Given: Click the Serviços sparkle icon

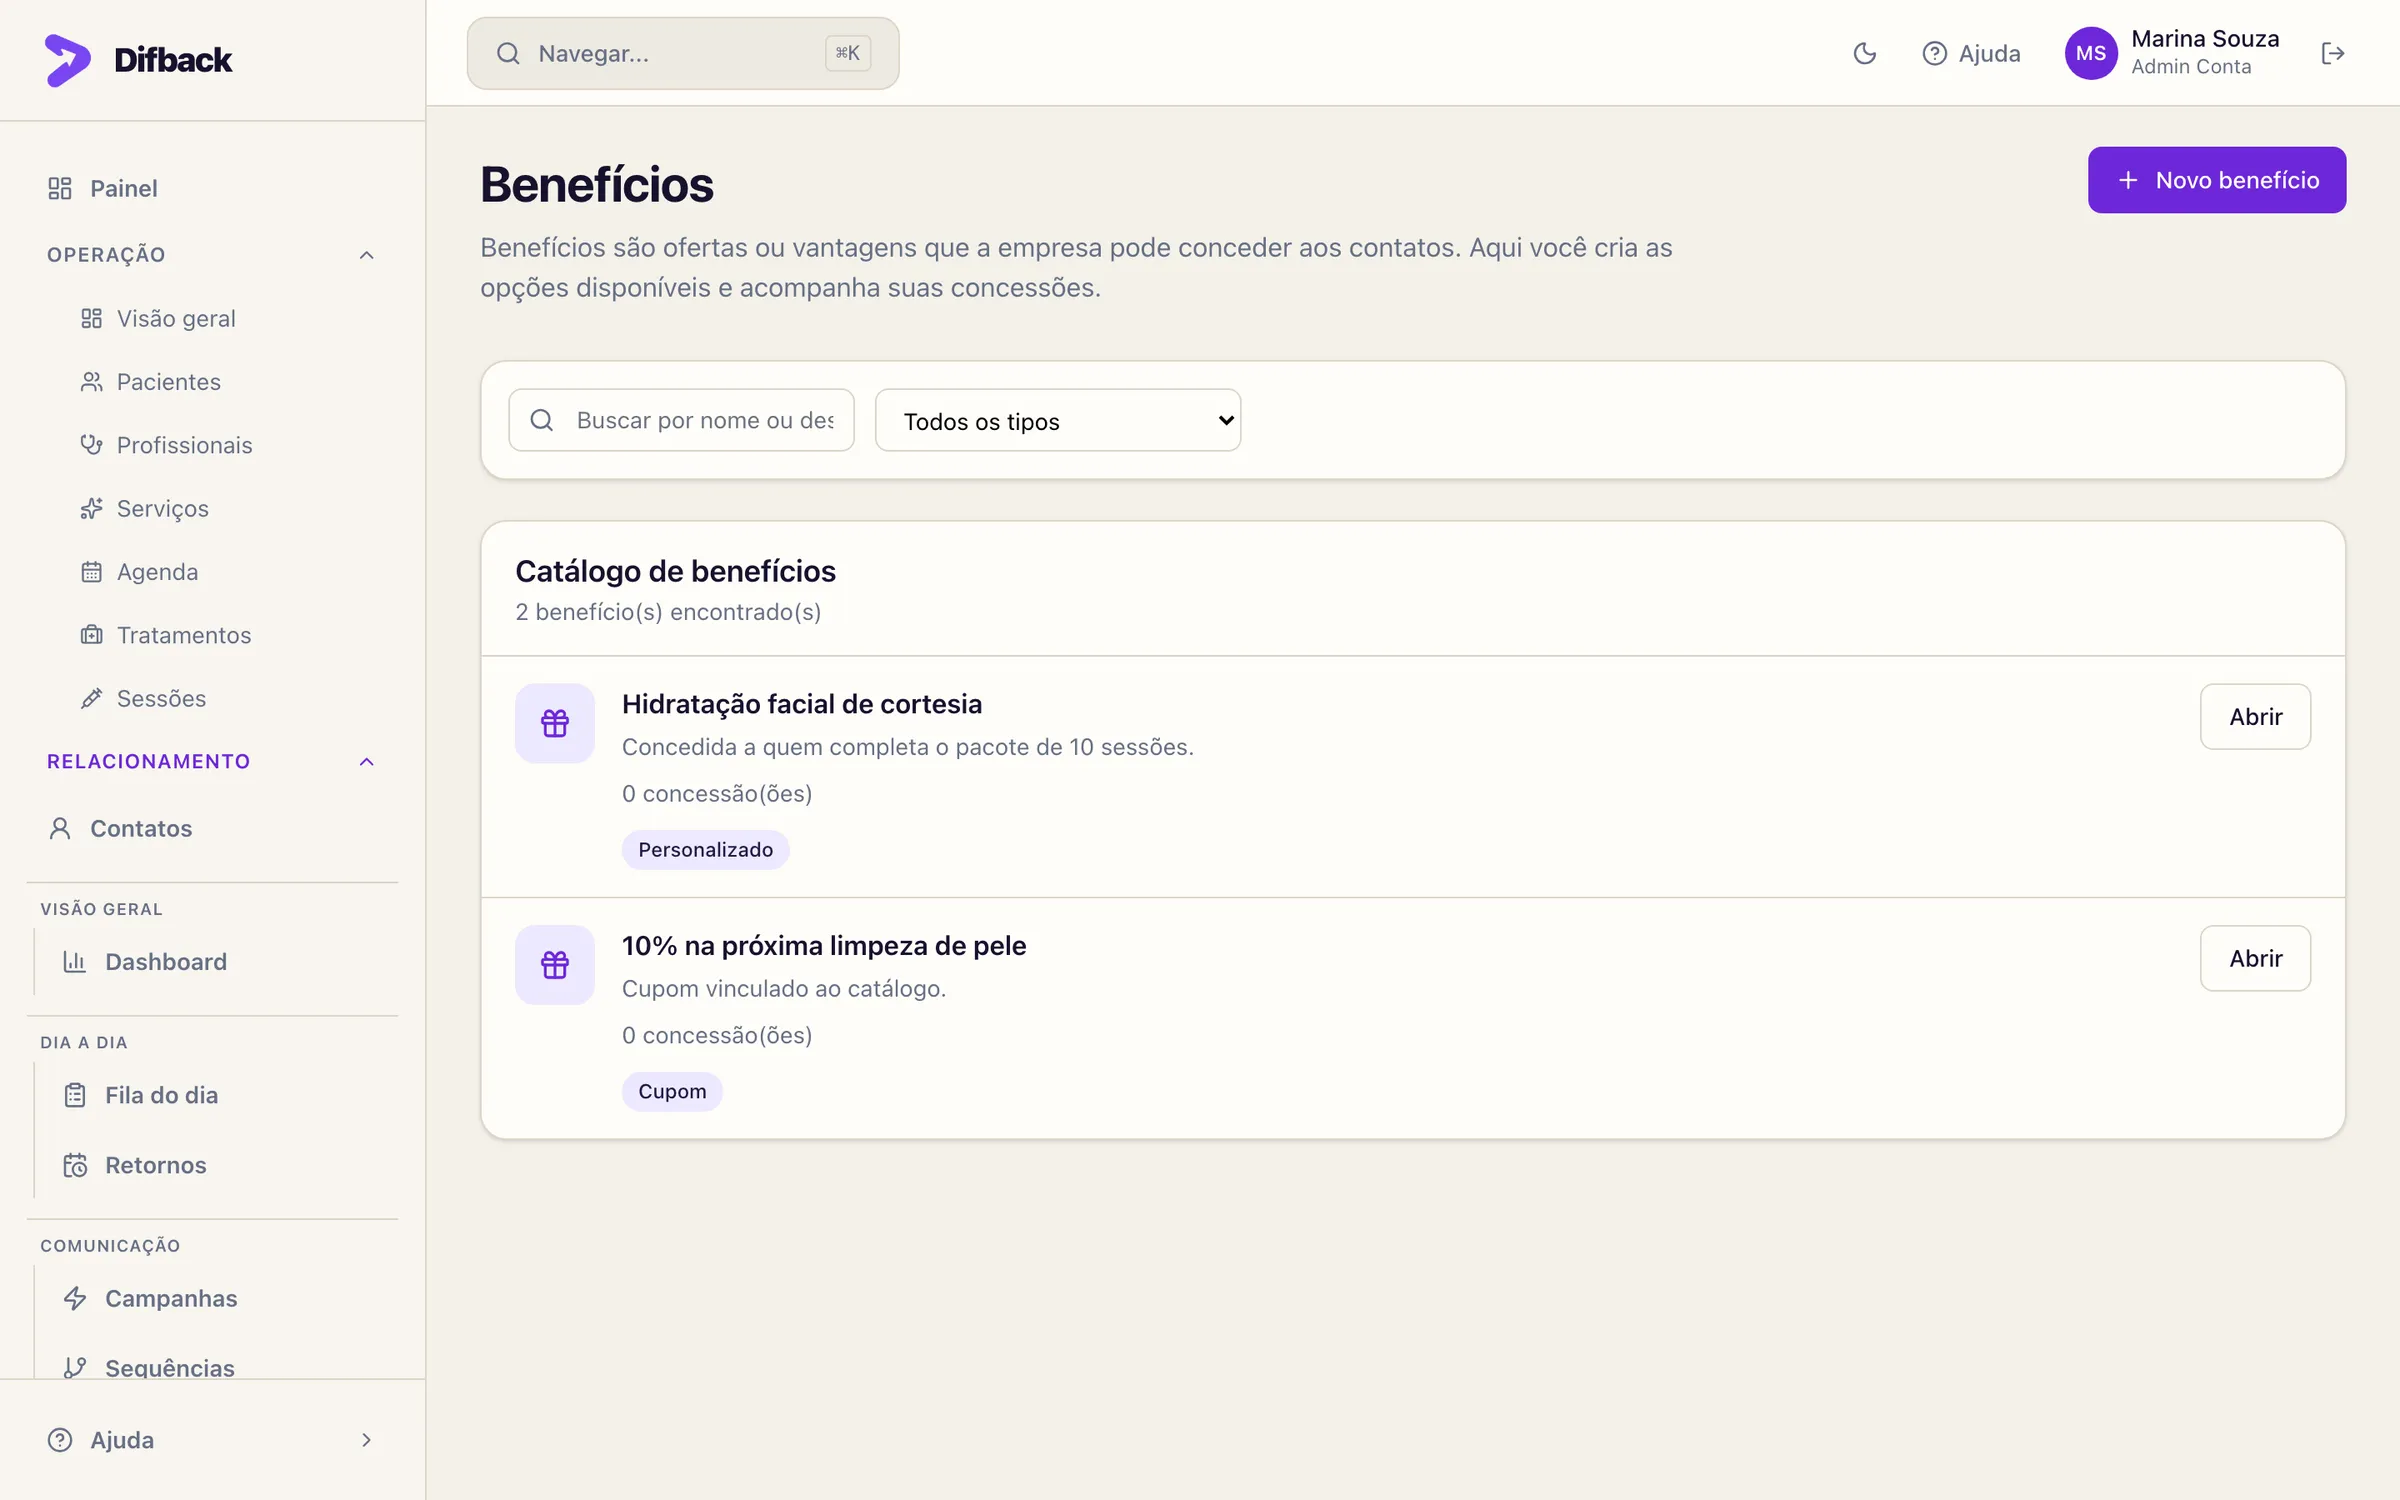Looking at the screenshot, I should [92, 508].
